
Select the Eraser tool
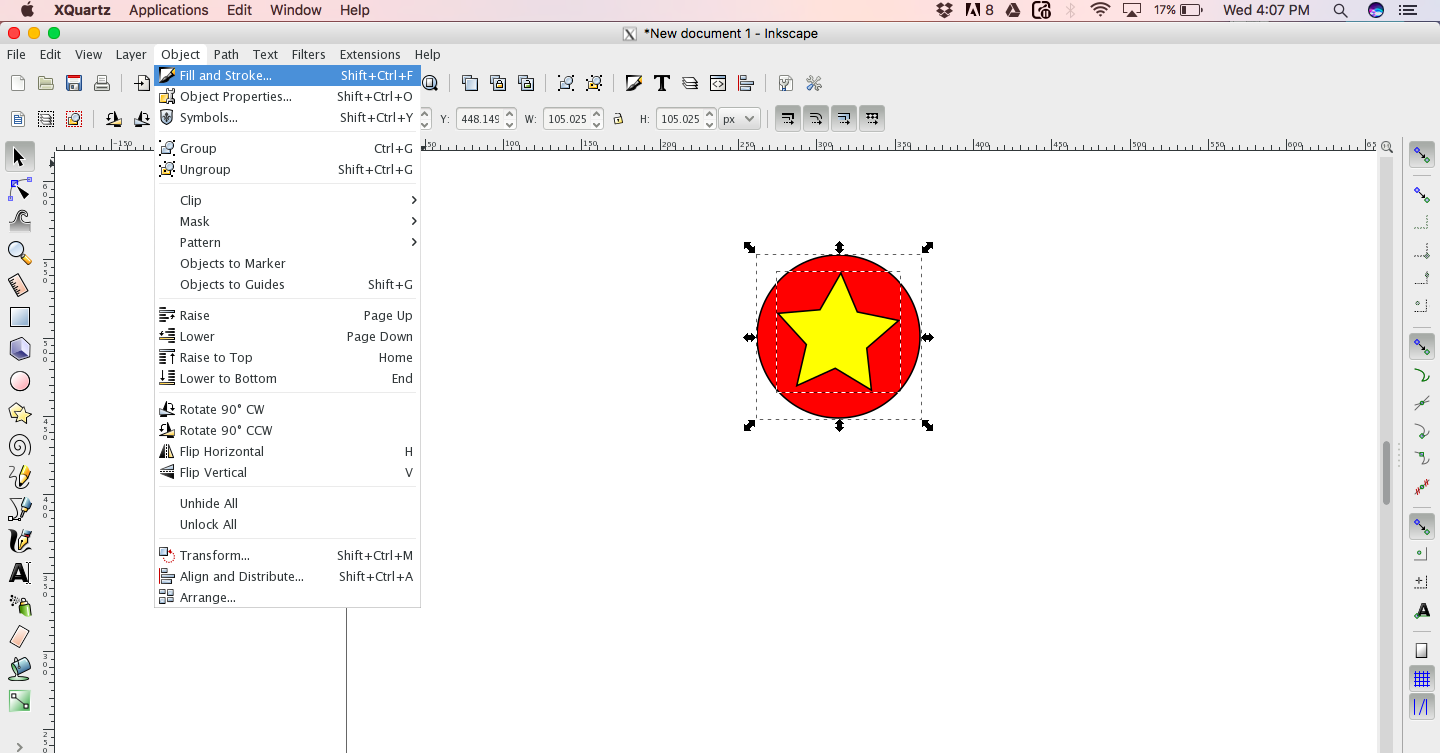tap(19, 637)
